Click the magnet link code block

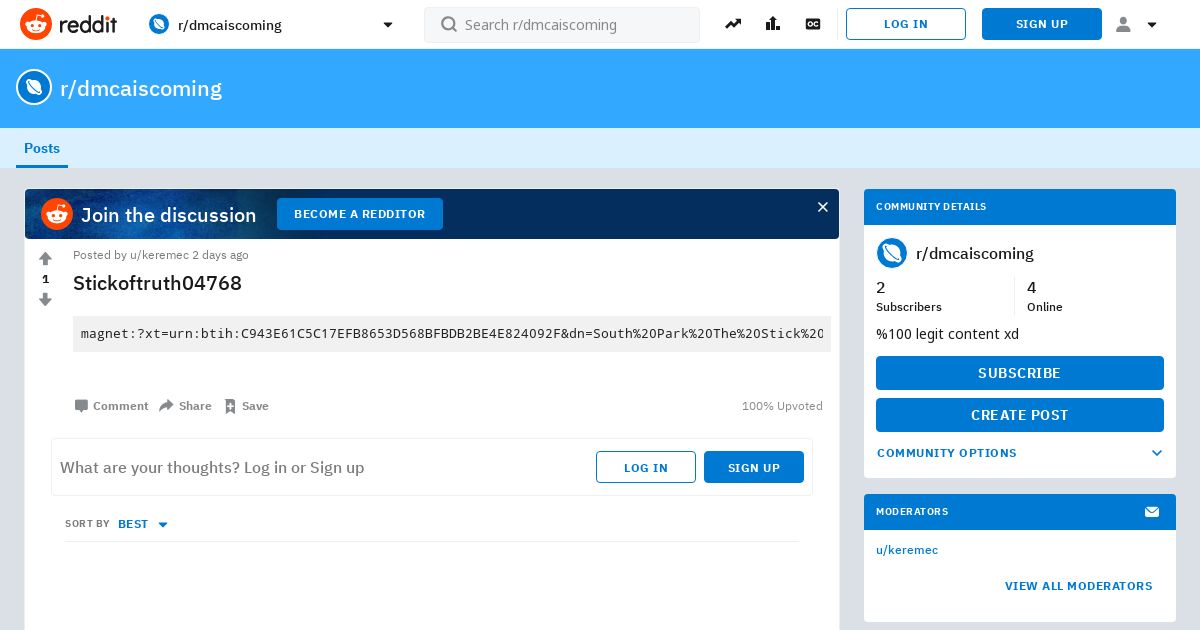(x=452, y=334)
